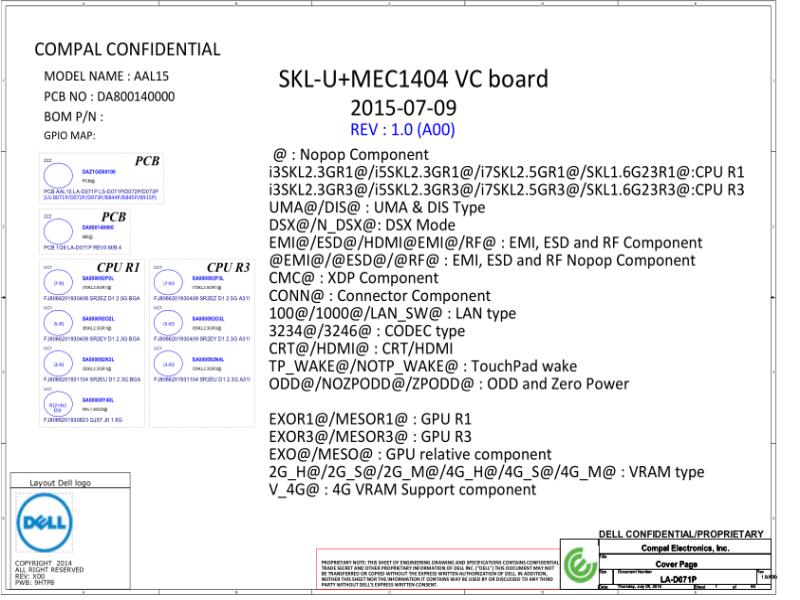Click the bottom circle symbol under CPU R1
Viewport: 800px width, 600px height.
pyautogui.click(x=59, y=405)
